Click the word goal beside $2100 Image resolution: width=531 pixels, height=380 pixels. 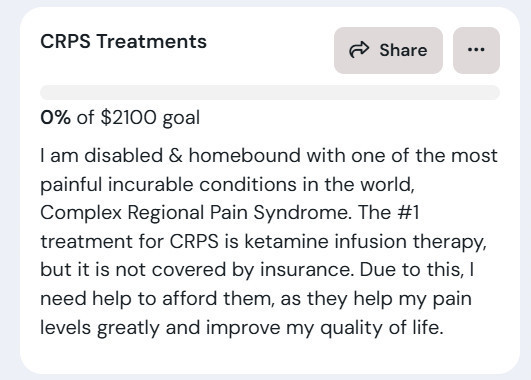pos(181,118)
